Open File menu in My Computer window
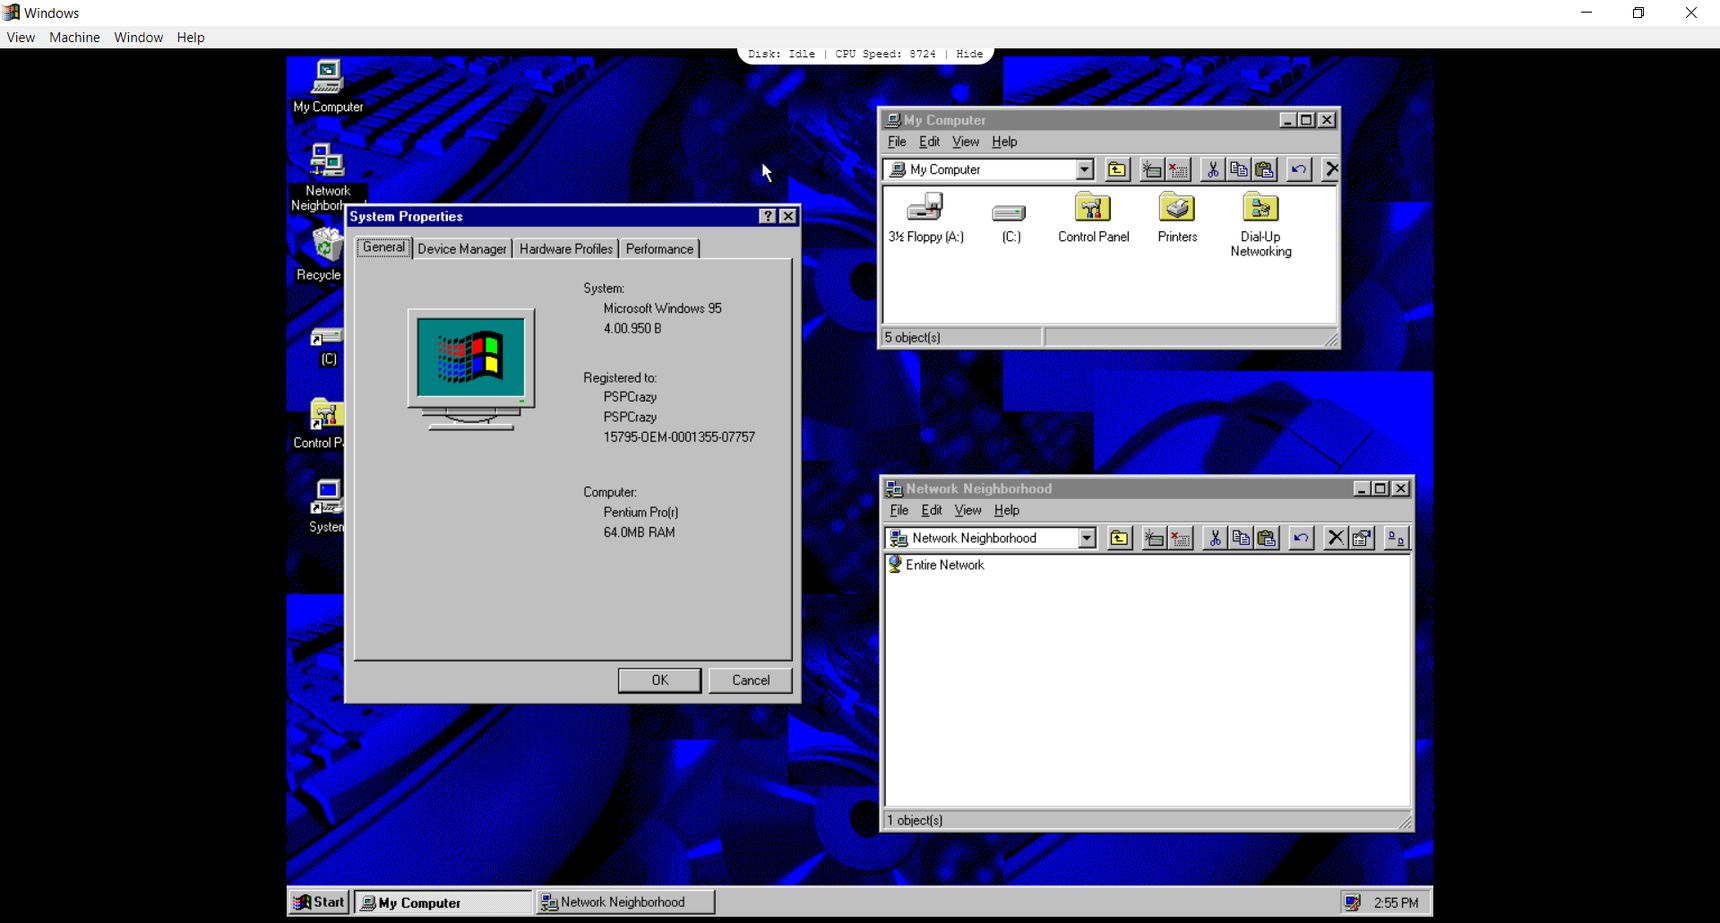The height and width of the screenshot is (923, 1720). point(897,142)
